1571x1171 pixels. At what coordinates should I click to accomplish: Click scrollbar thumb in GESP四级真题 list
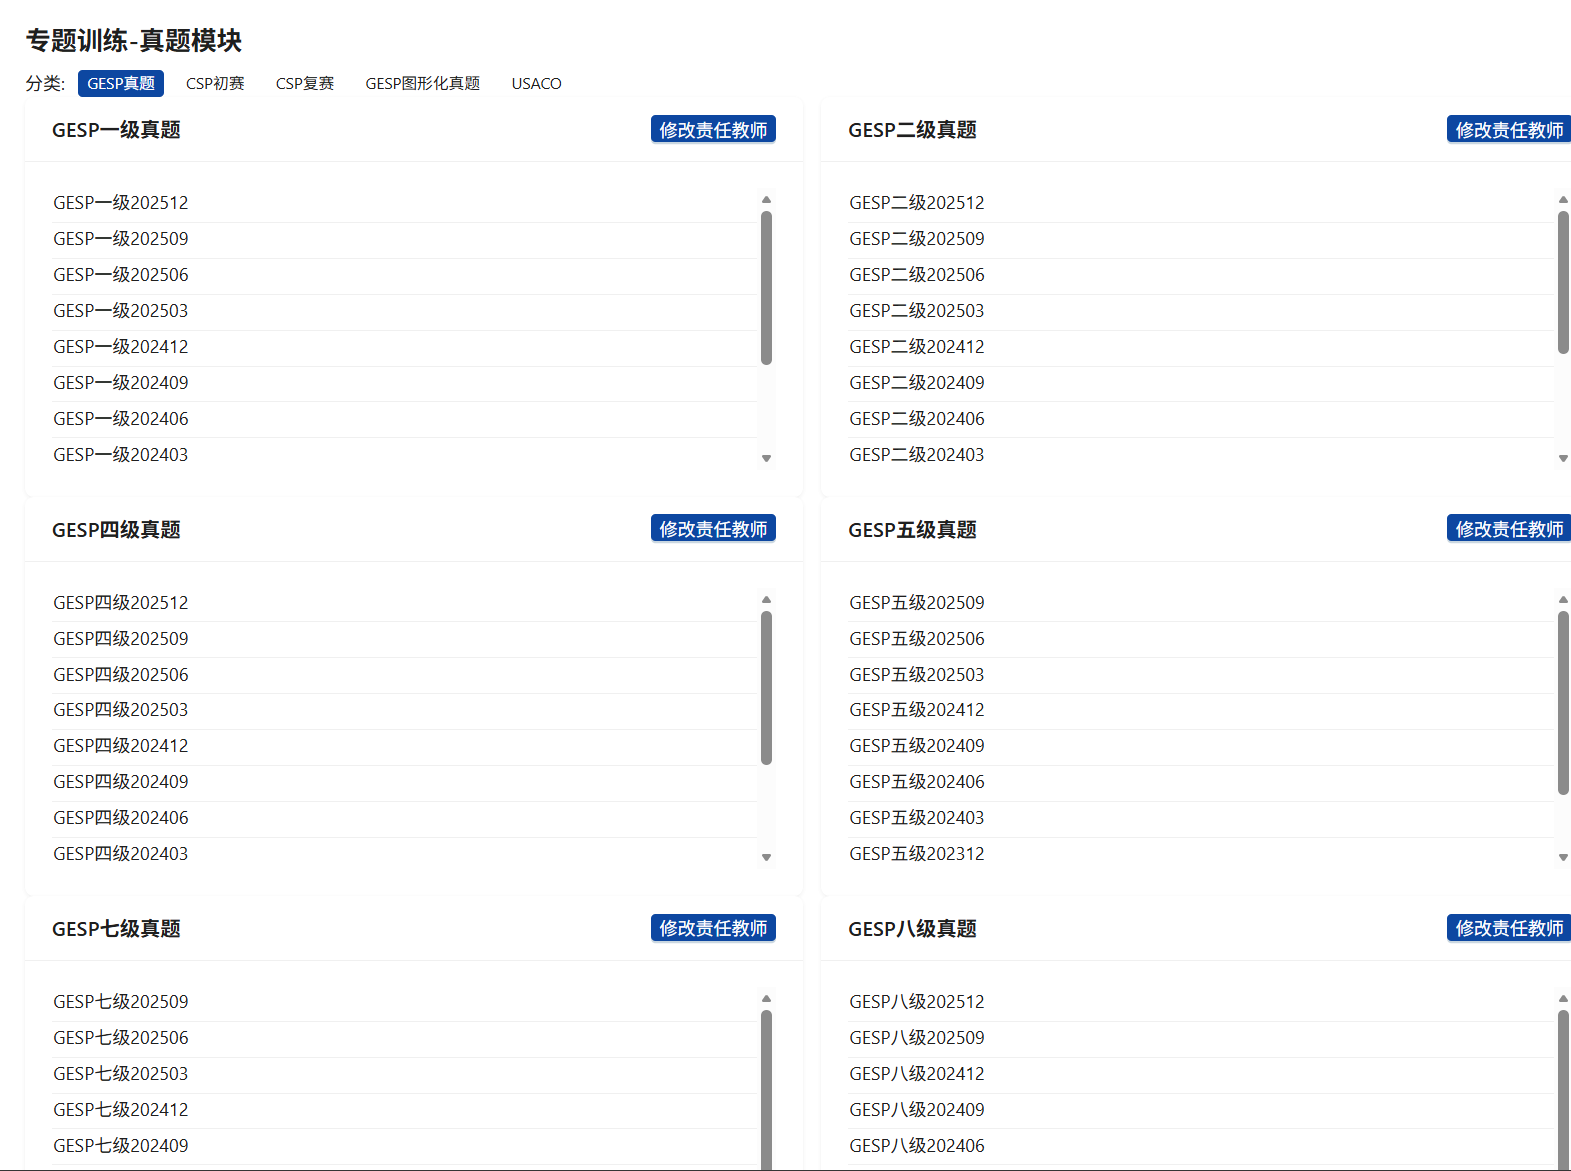766,688
